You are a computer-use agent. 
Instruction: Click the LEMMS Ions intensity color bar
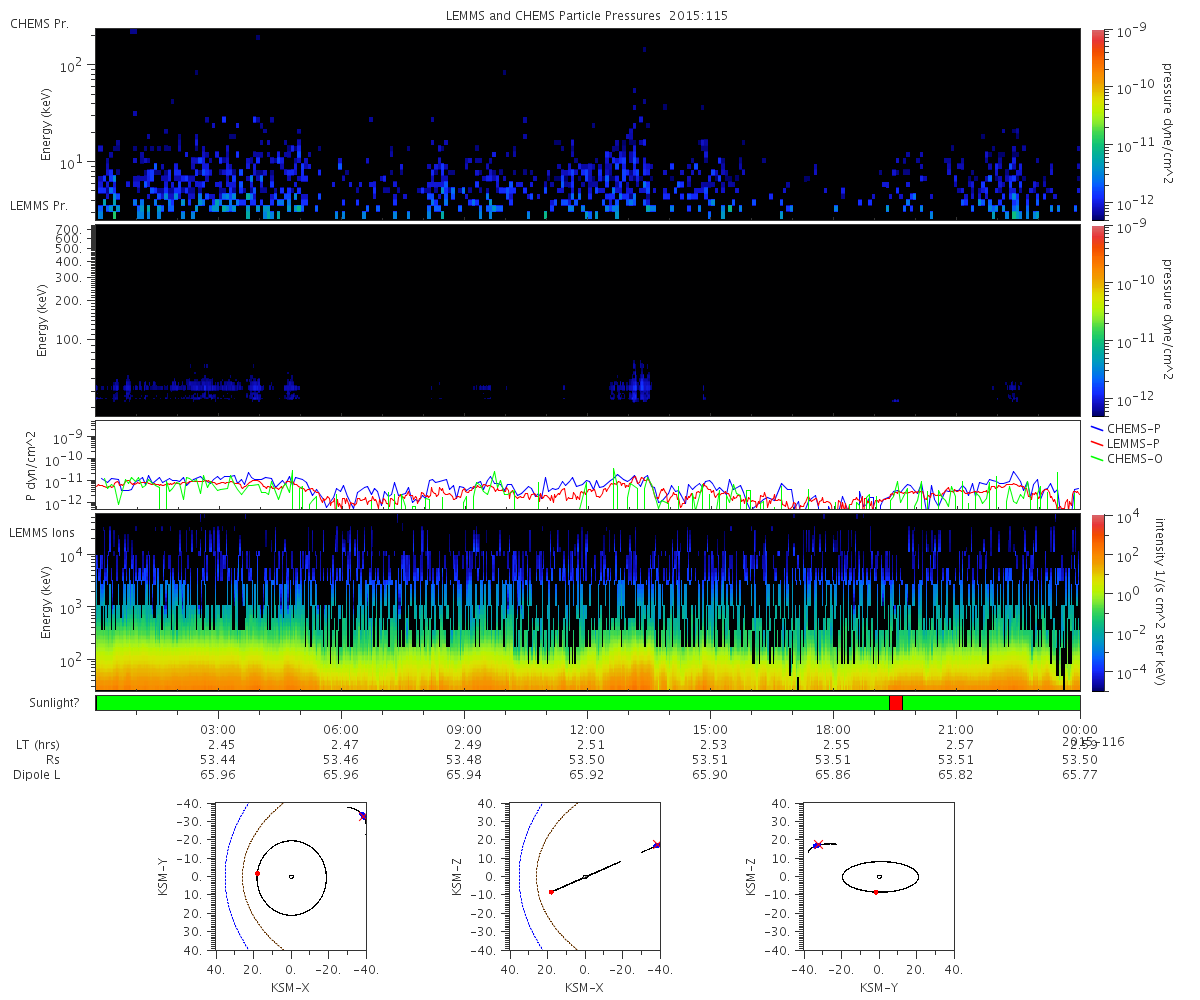1098,602
